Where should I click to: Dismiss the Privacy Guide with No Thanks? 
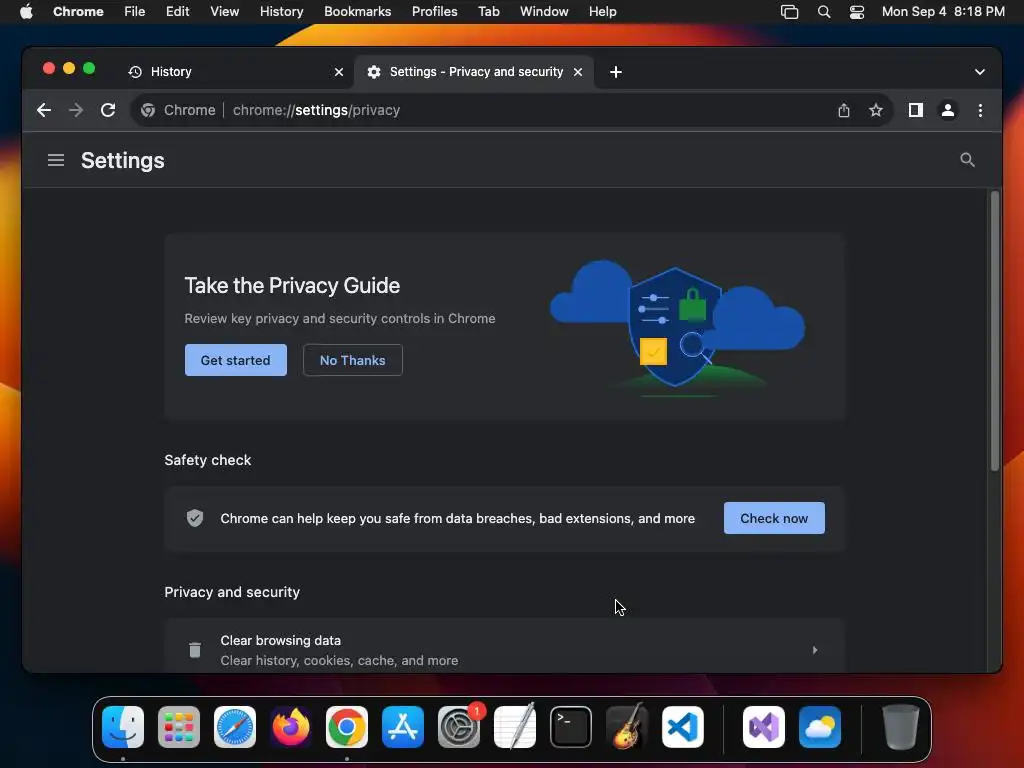coord(353,360)
